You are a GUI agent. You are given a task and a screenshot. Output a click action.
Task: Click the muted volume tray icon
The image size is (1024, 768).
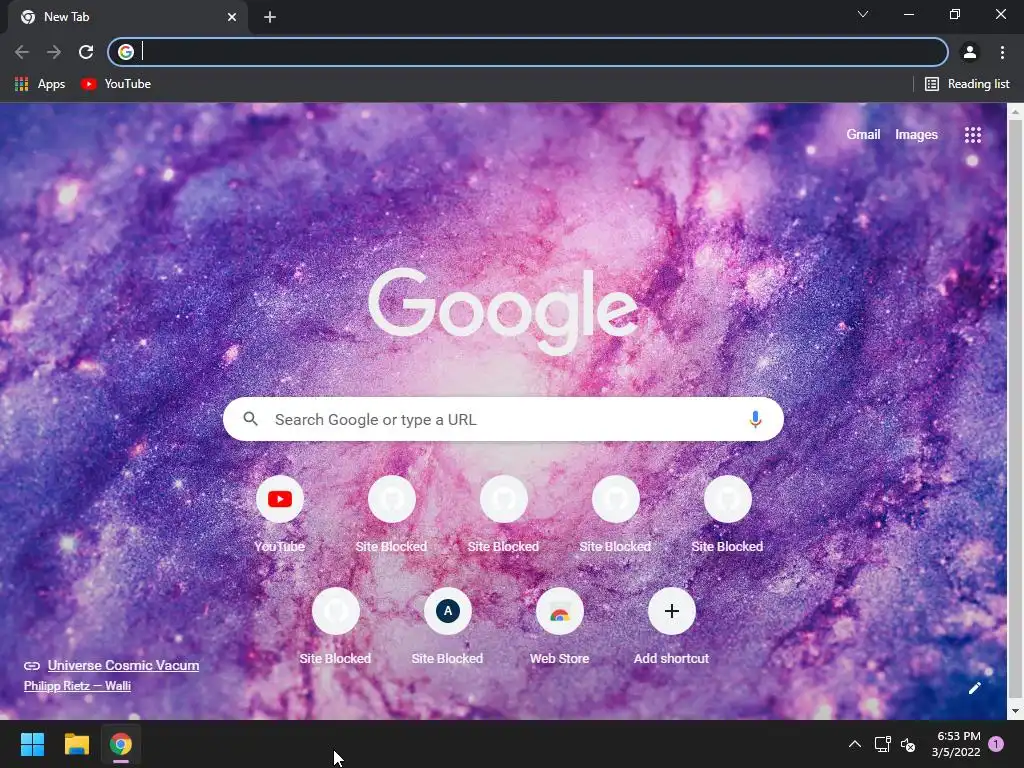pyautogui.click(x=908, y=744)
